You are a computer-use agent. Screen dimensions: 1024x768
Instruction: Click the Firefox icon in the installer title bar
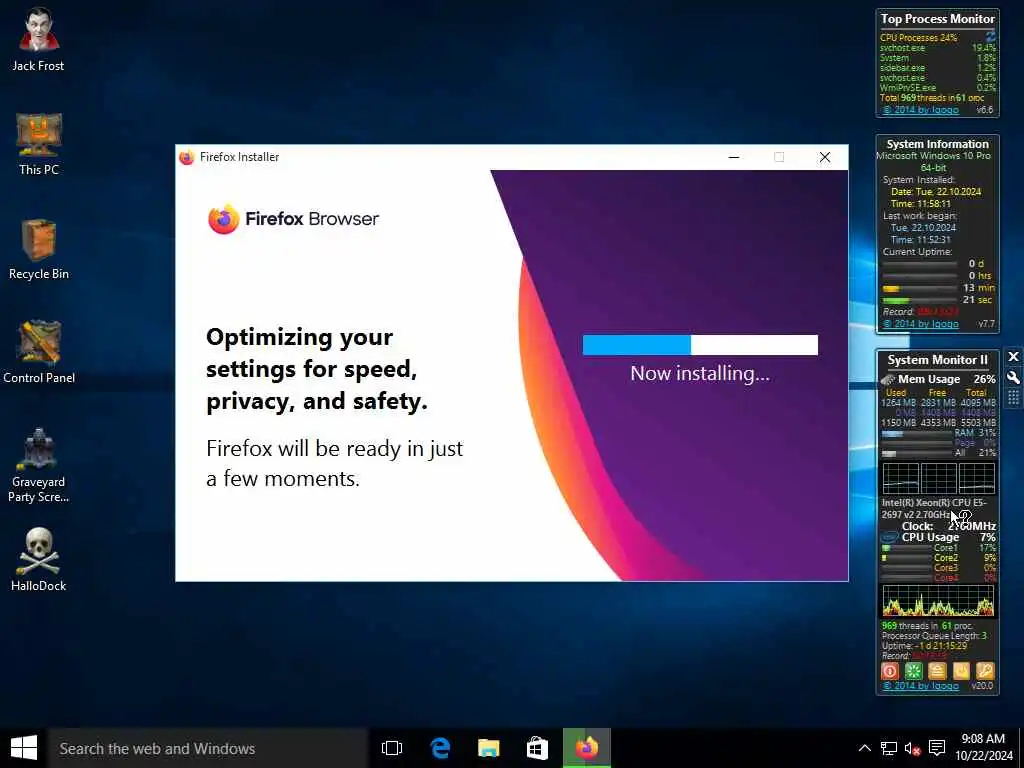click(x=187, y=157)
